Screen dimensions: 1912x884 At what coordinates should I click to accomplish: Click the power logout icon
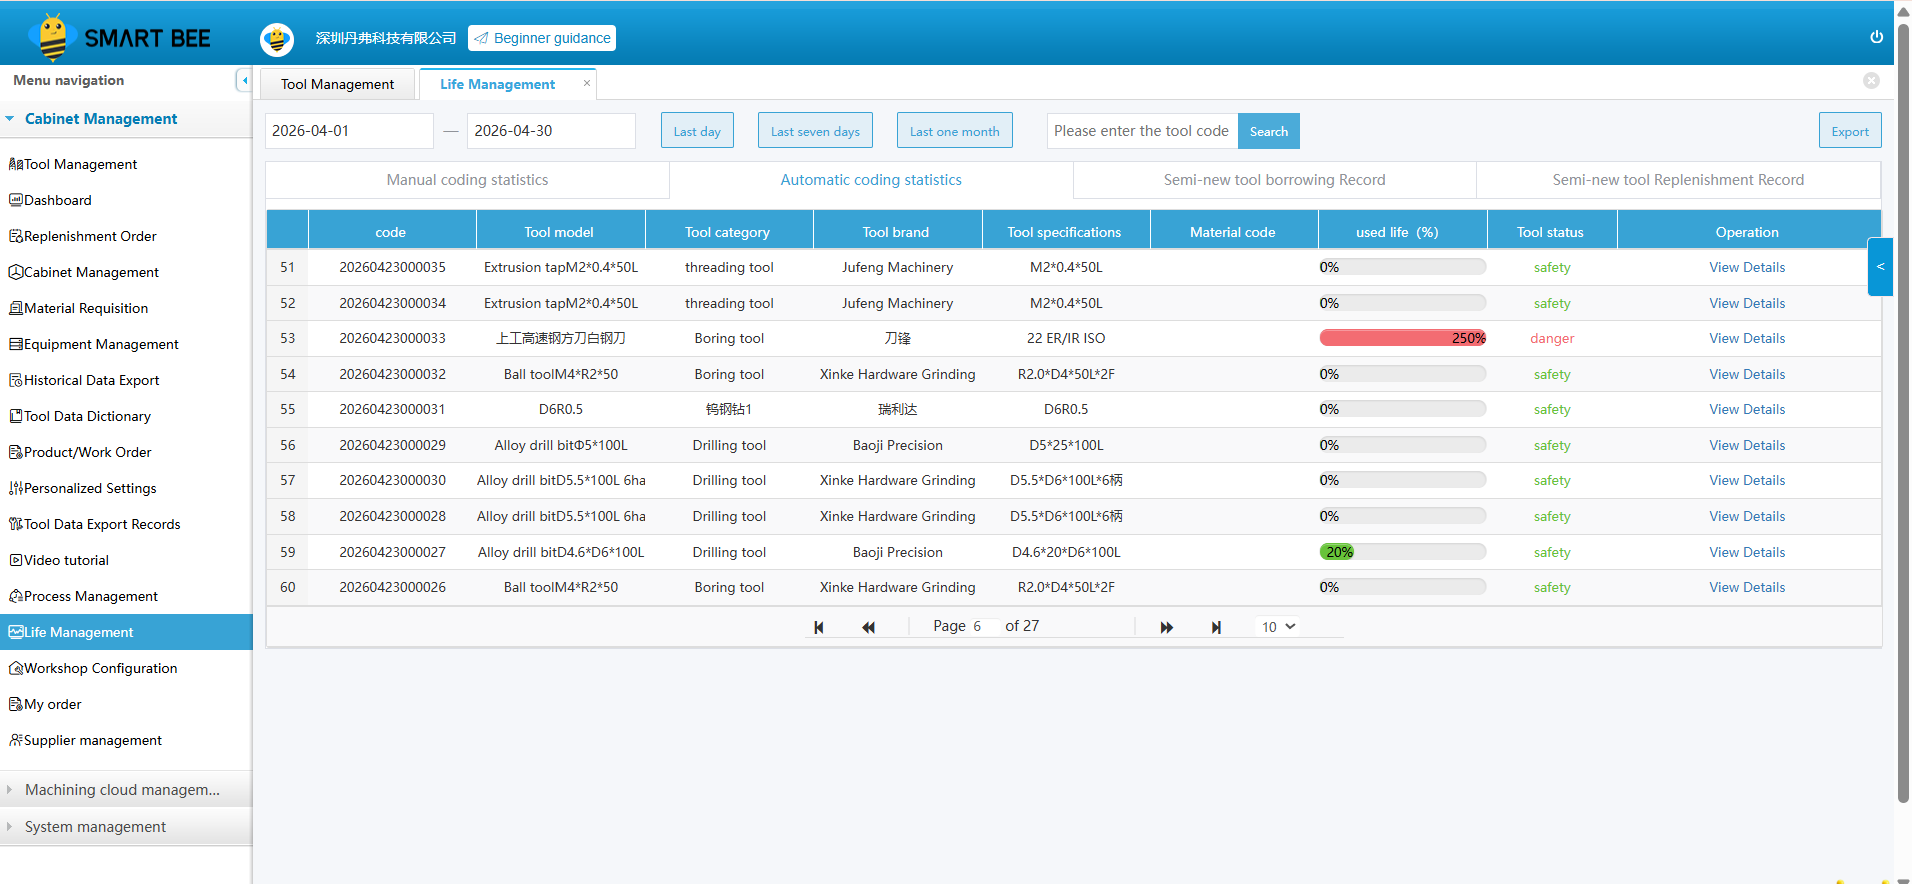click(1876, 37)
